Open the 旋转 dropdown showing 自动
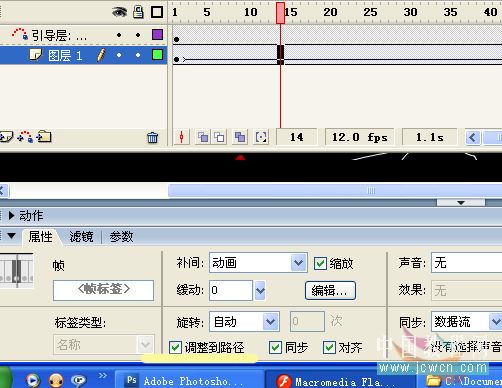This screenshot has height=388, width=502. (244, 321)
